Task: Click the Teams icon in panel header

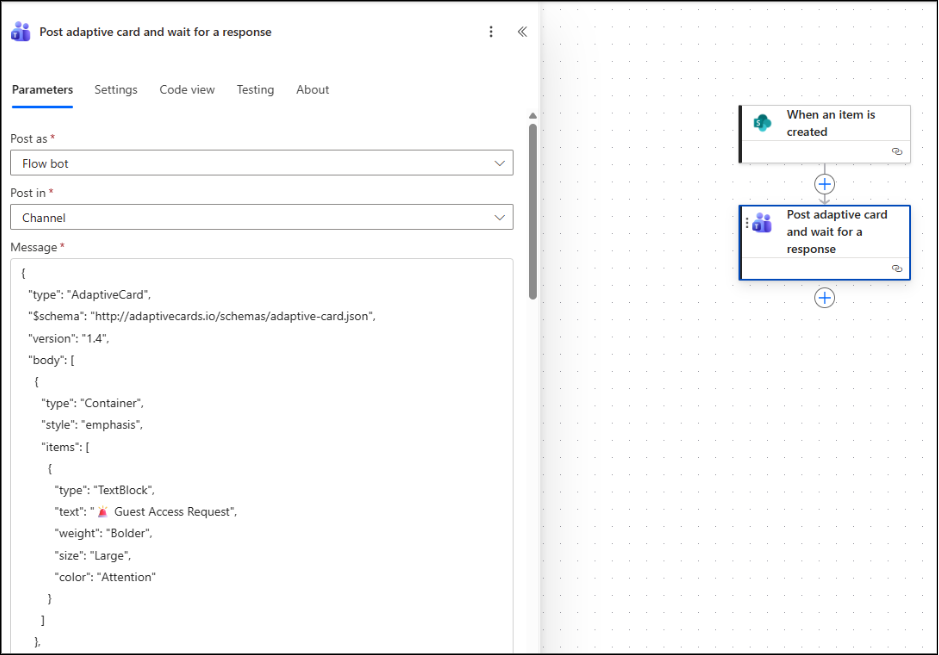Action: pyautogui.click(x=21, y=32)
